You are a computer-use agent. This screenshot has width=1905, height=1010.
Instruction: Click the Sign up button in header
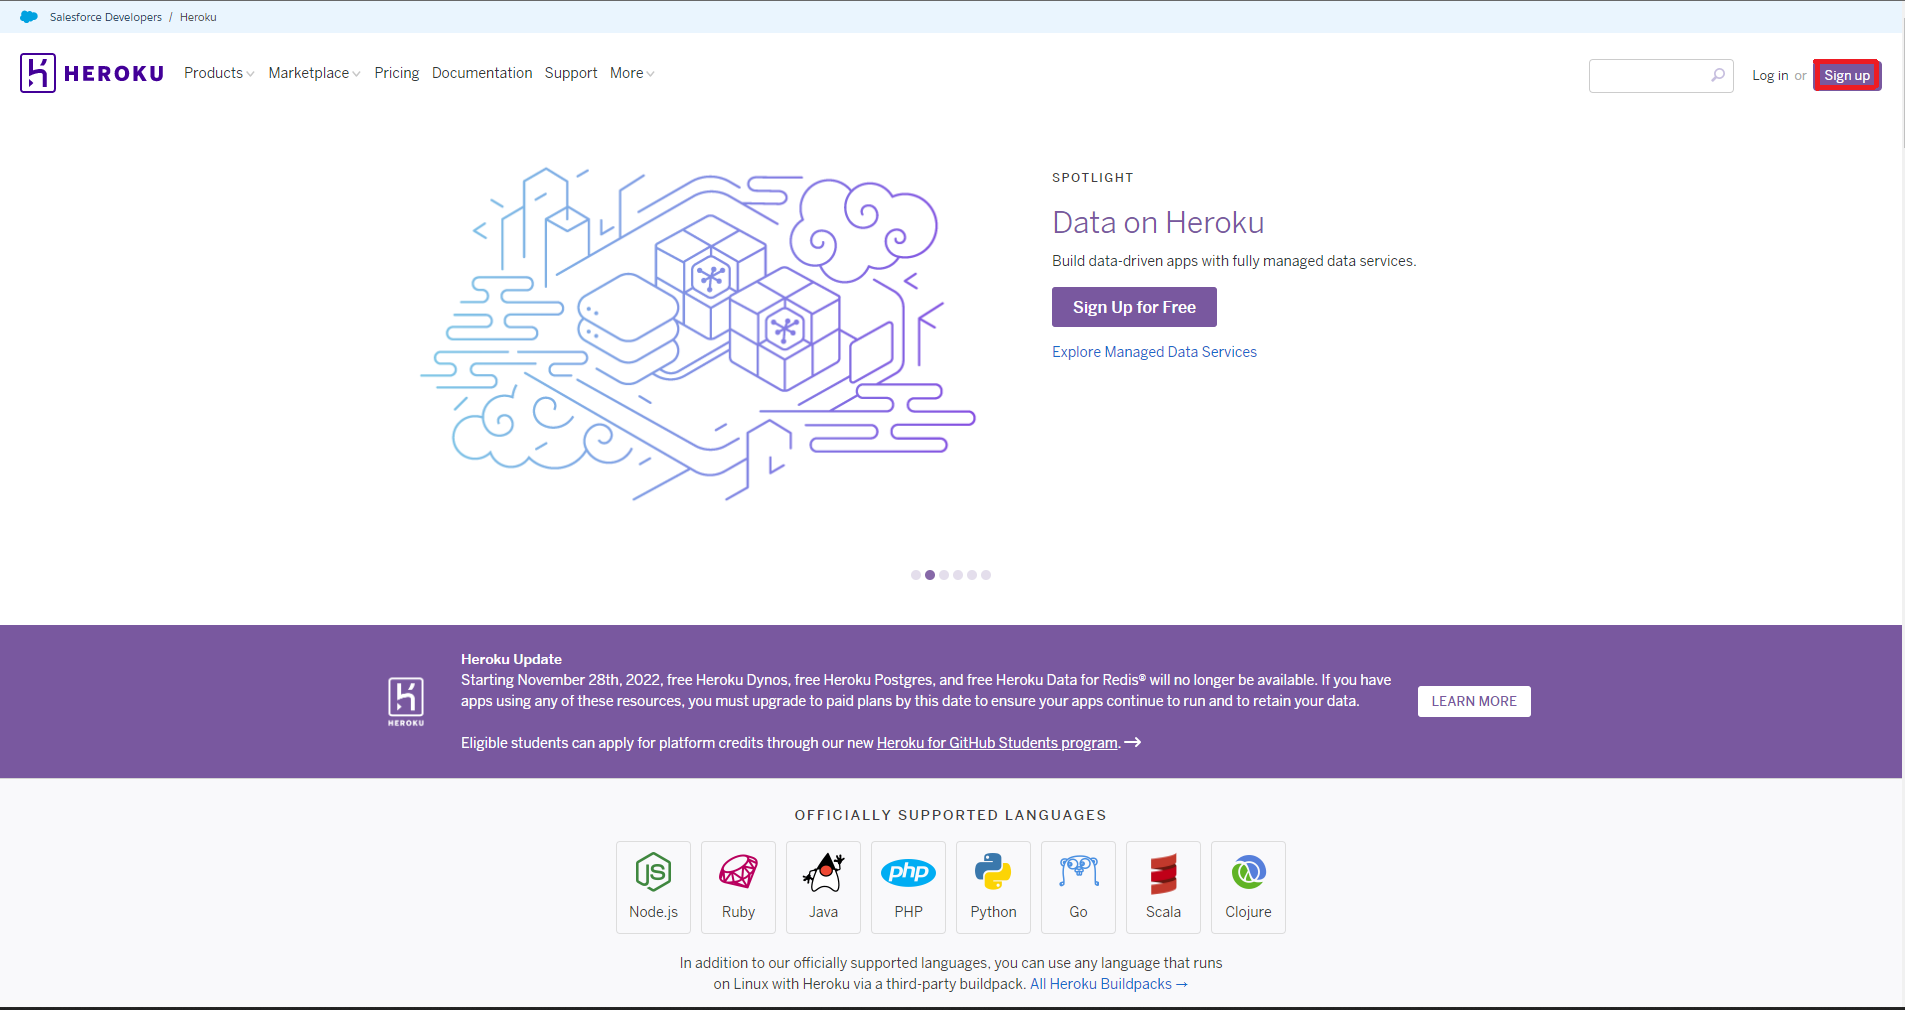[1846, 75]
